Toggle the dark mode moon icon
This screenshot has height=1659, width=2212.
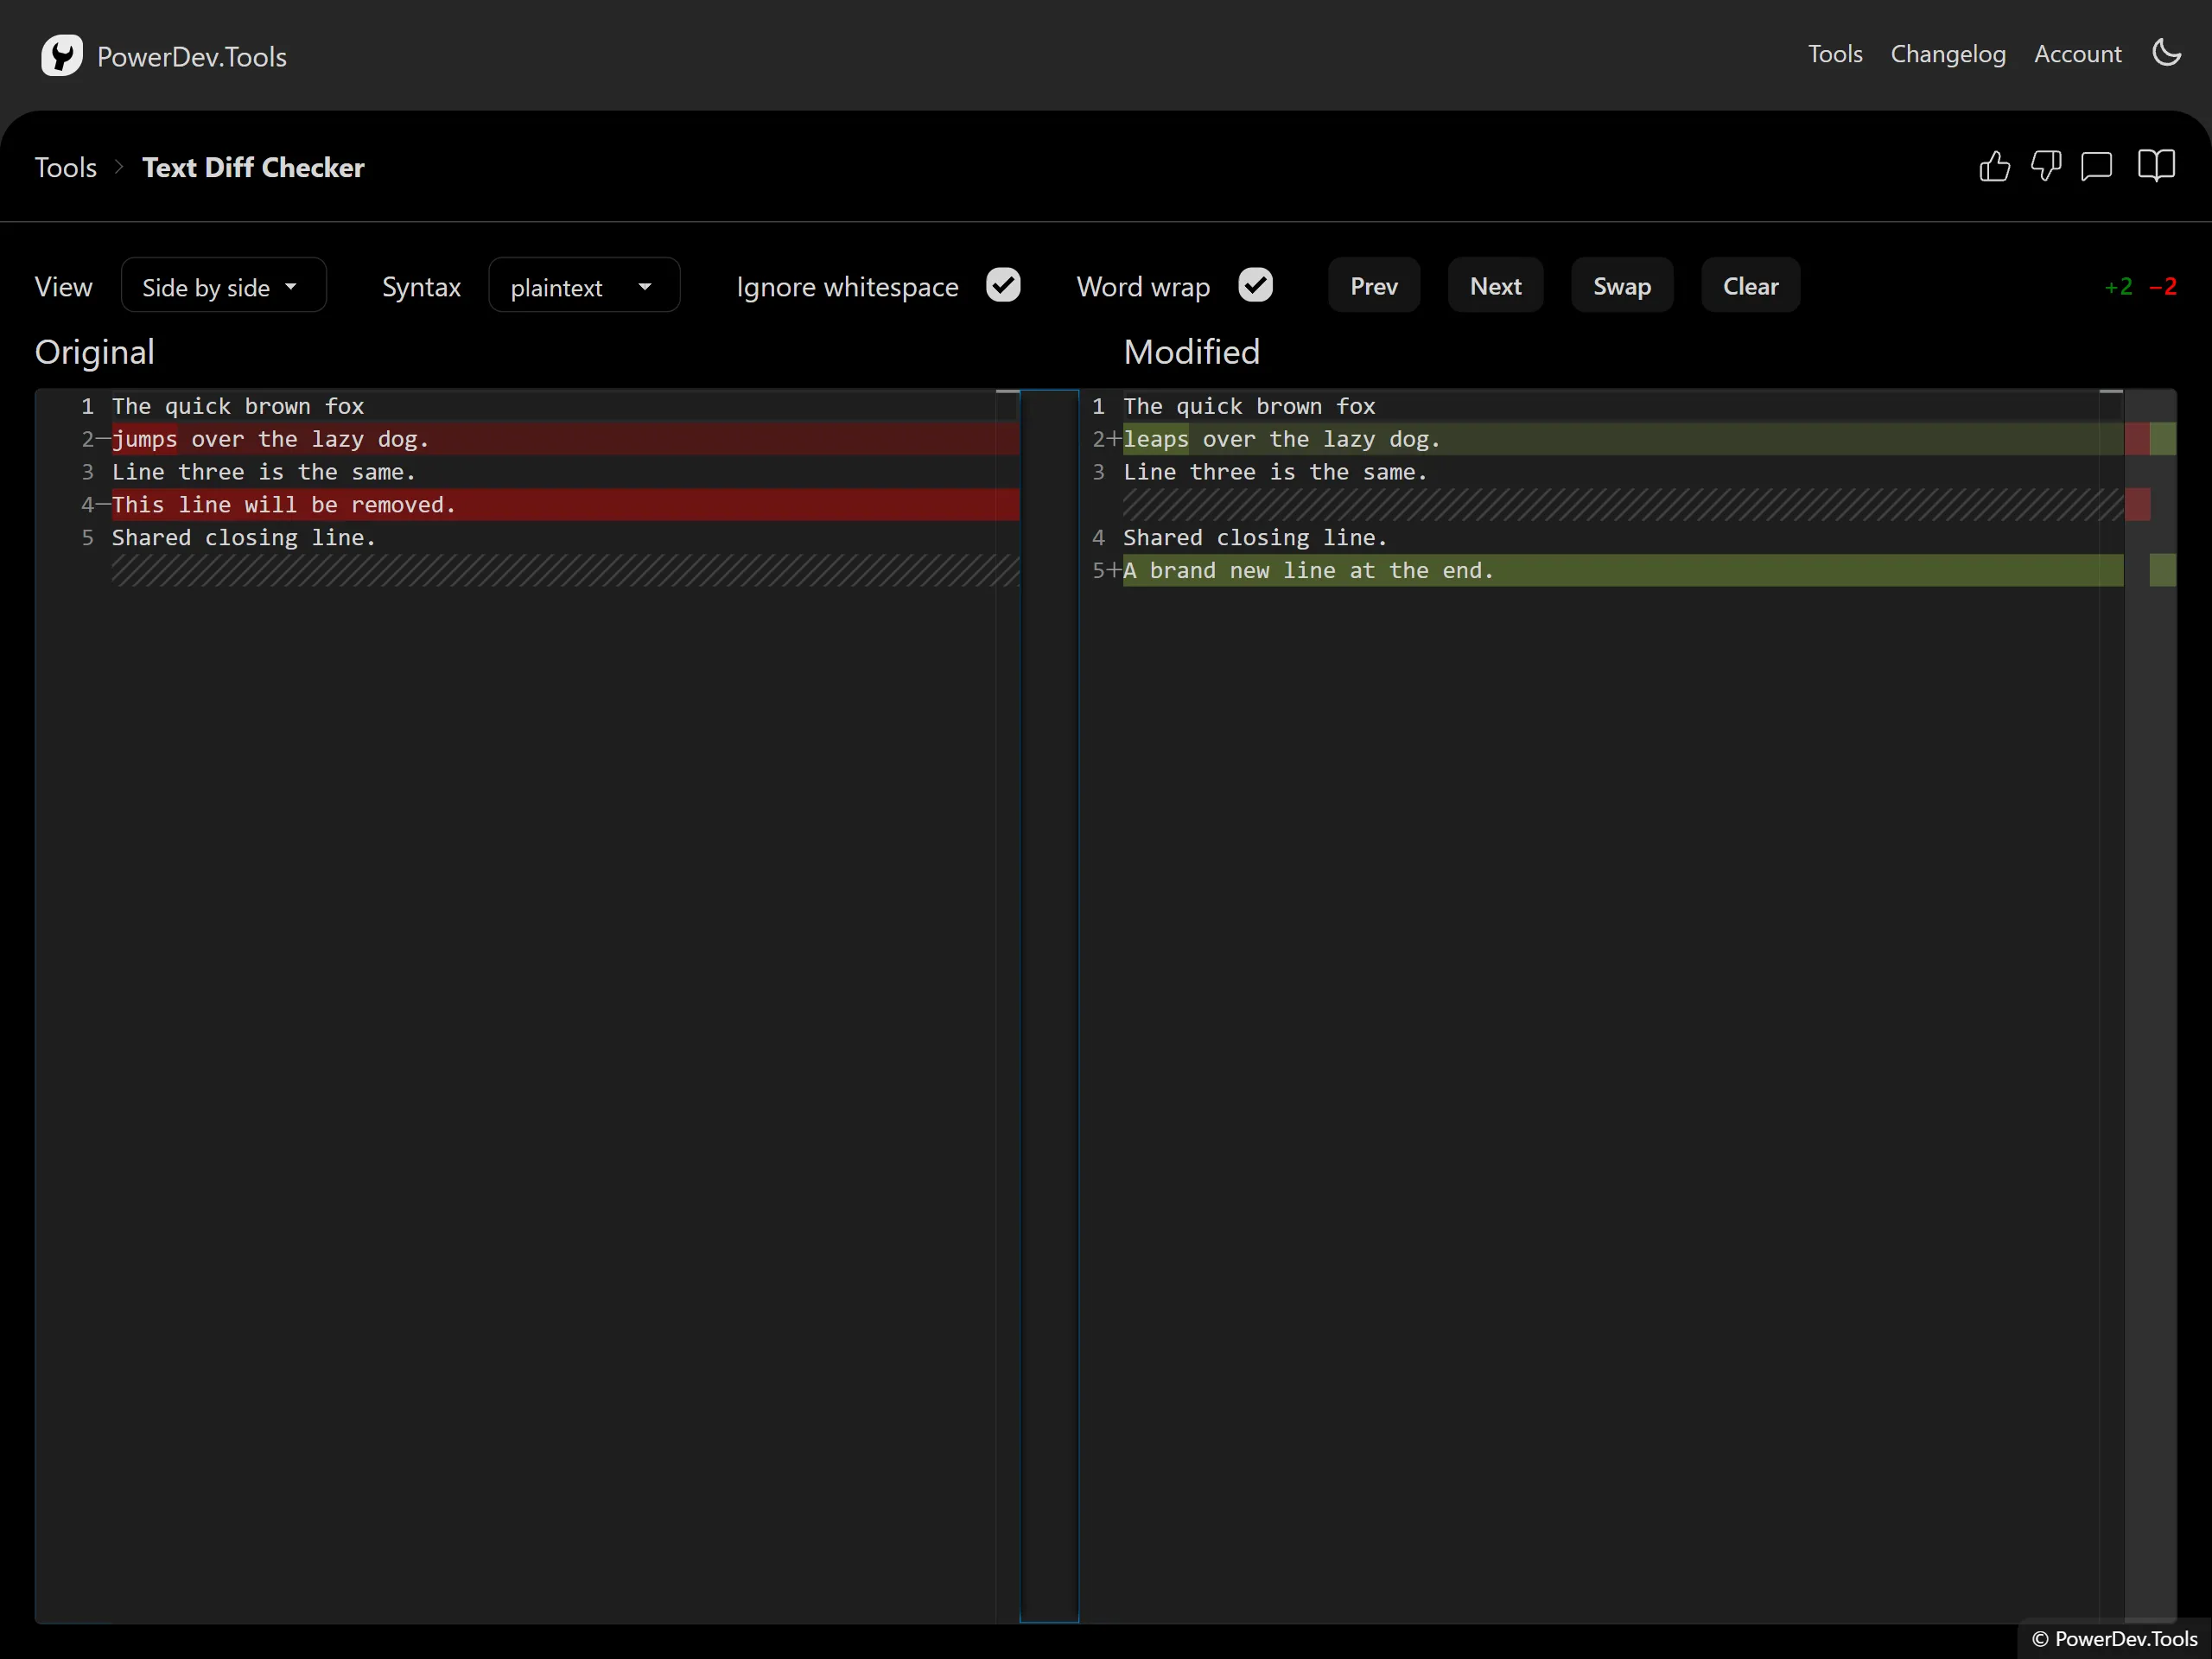2166,53
